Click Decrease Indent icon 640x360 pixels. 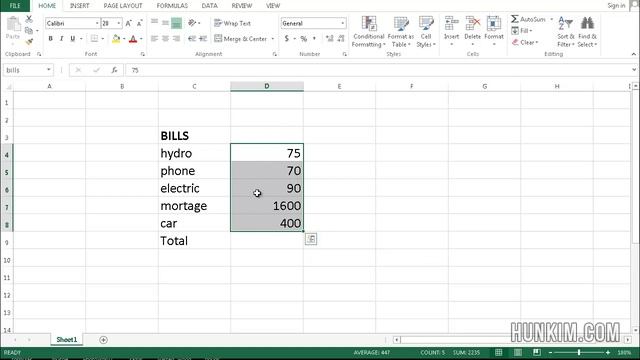[x=192, y=39]
